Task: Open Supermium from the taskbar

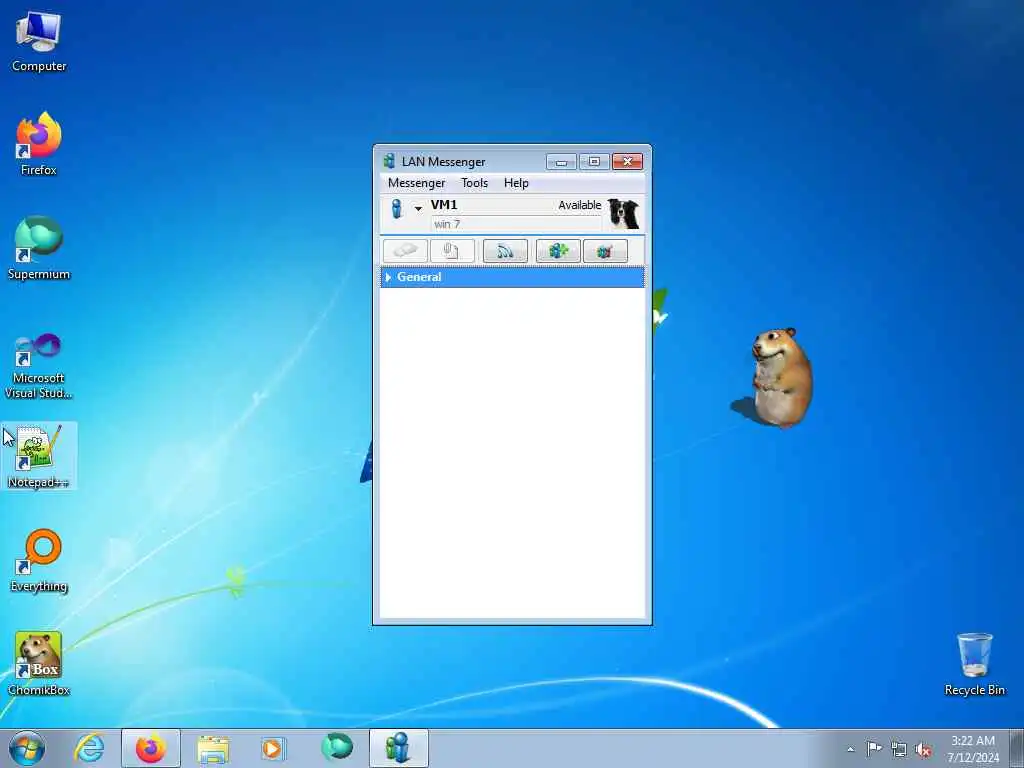Action: (x=337, y=747)
